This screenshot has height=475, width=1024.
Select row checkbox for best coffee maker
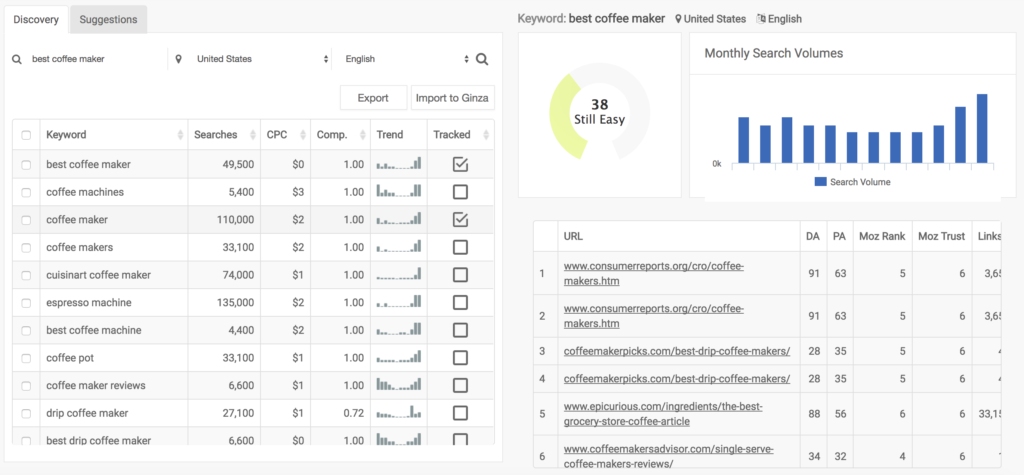(x=26, y=165)
